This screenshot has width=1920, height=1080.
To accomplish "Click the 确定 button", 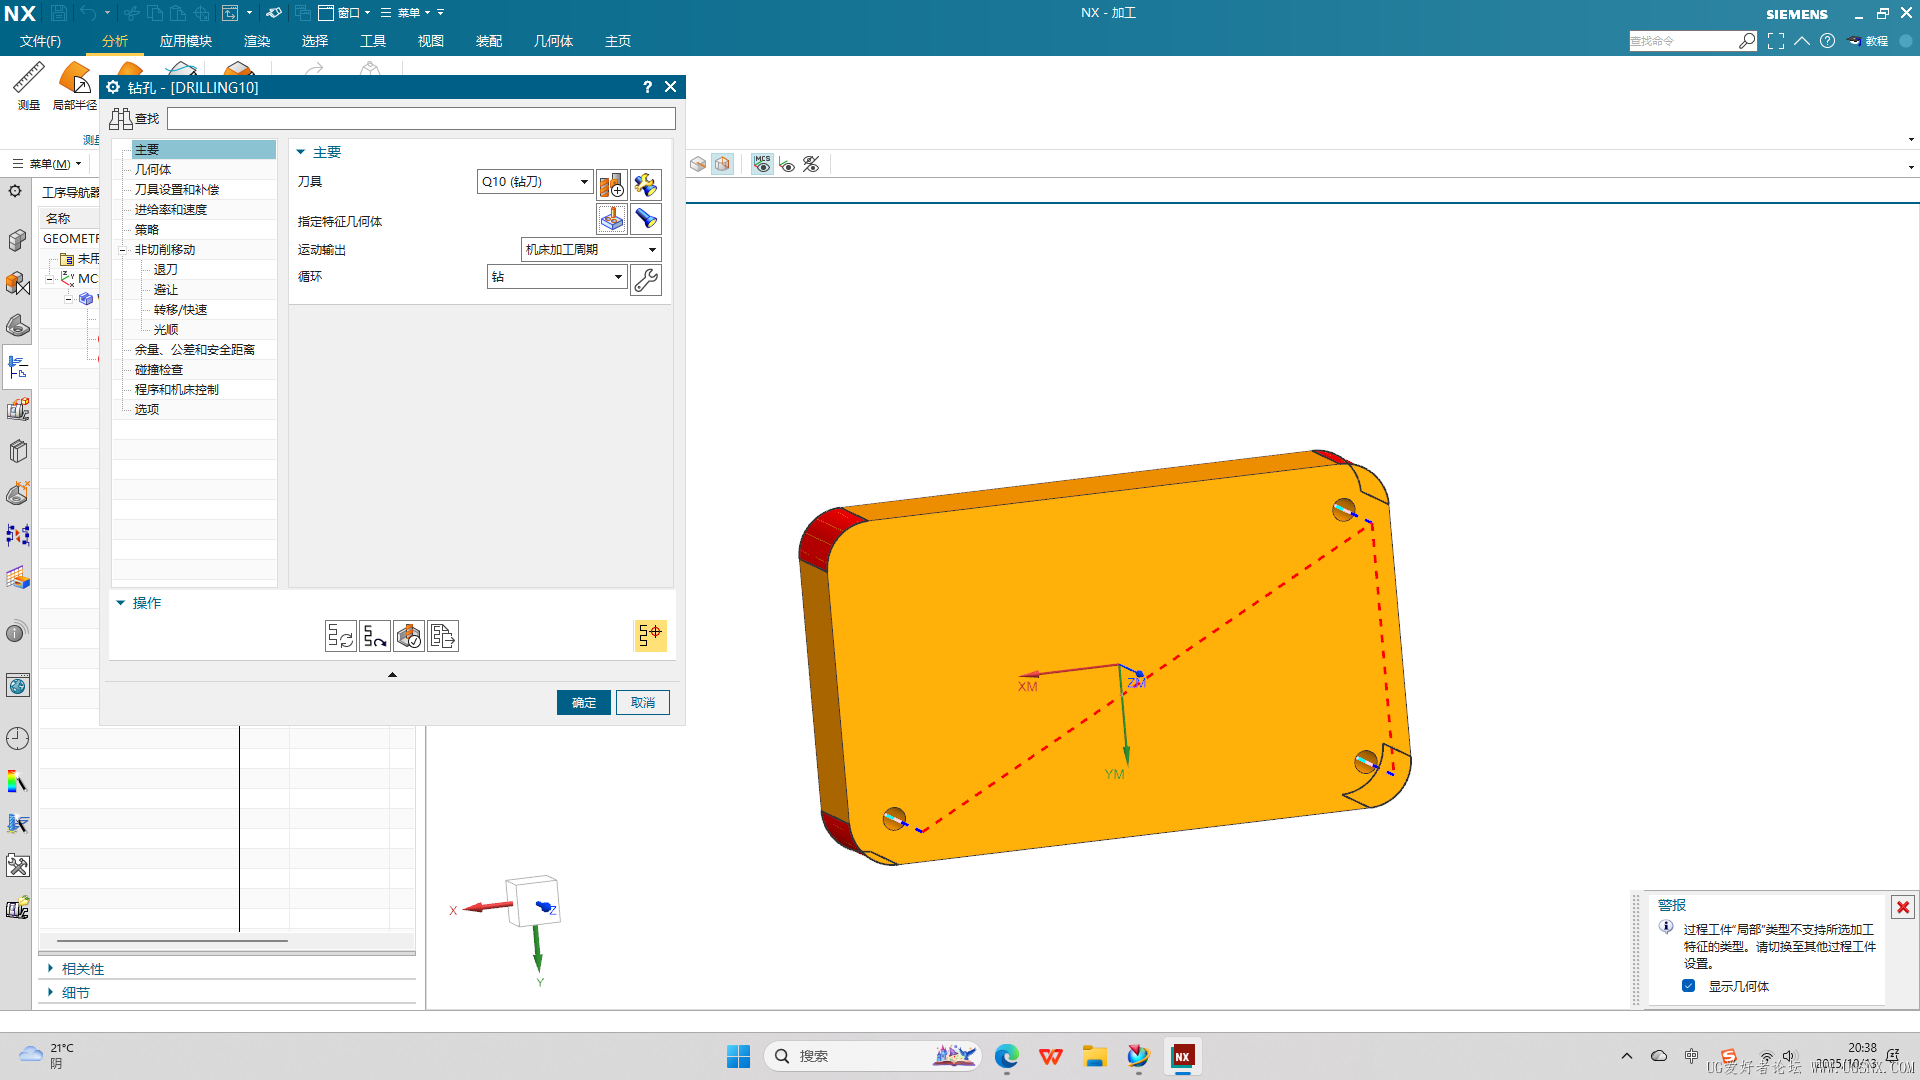I will [x=583, y=703].
